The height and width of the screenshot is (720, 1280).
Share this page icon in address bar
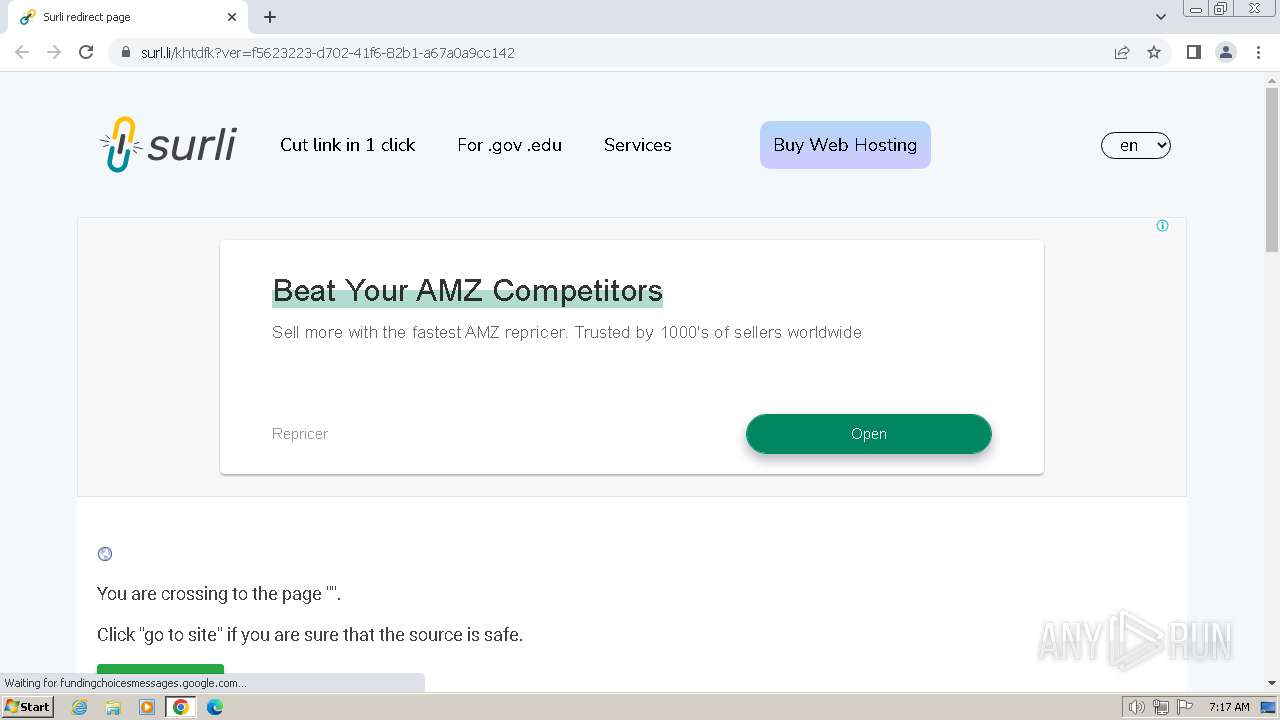click(x=1122, y=52)
